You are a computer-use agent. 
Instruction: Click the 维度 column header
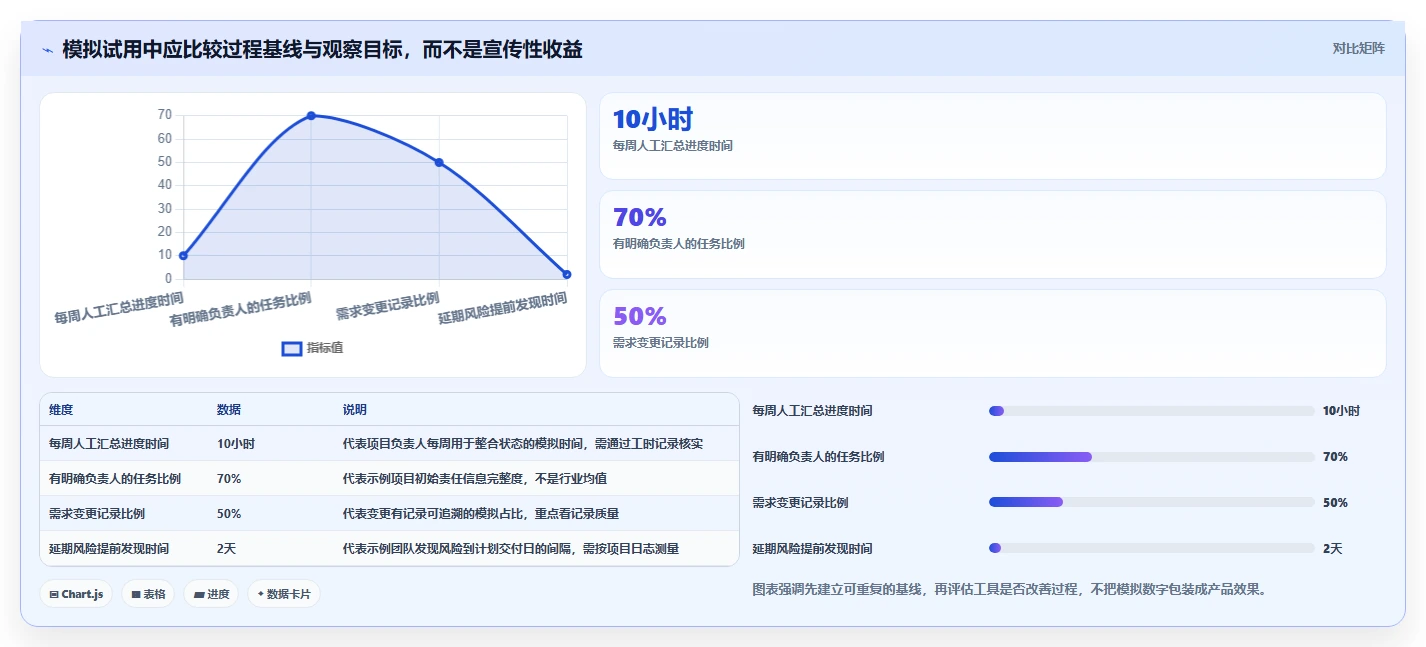[x=61, y=410]
